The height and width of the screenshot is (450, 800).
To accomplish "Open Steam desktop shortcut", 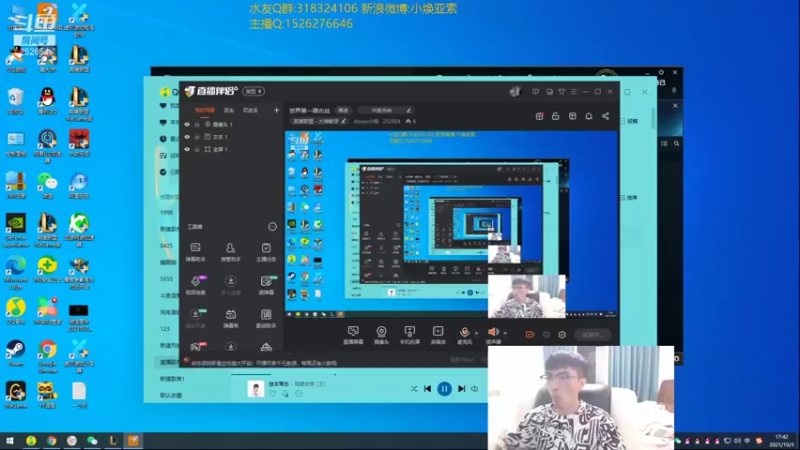I will coord(15,353).
